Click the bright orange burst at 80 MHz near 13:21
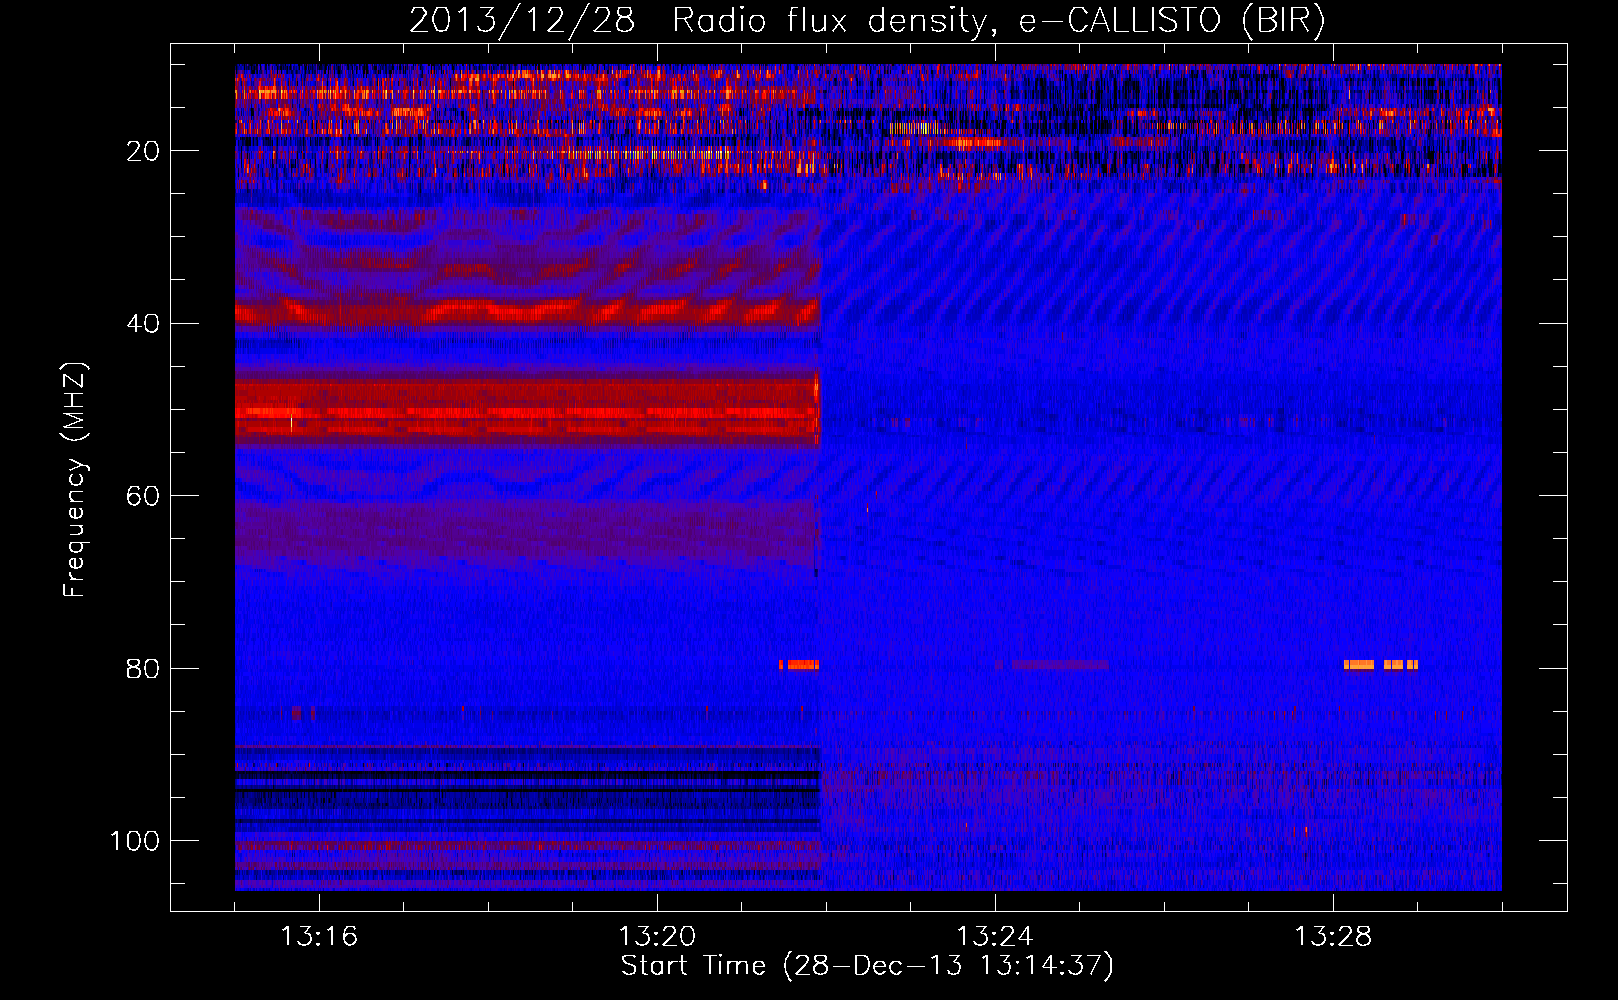The height and width of the screenshot is (1000, 1618). [800, 664]
